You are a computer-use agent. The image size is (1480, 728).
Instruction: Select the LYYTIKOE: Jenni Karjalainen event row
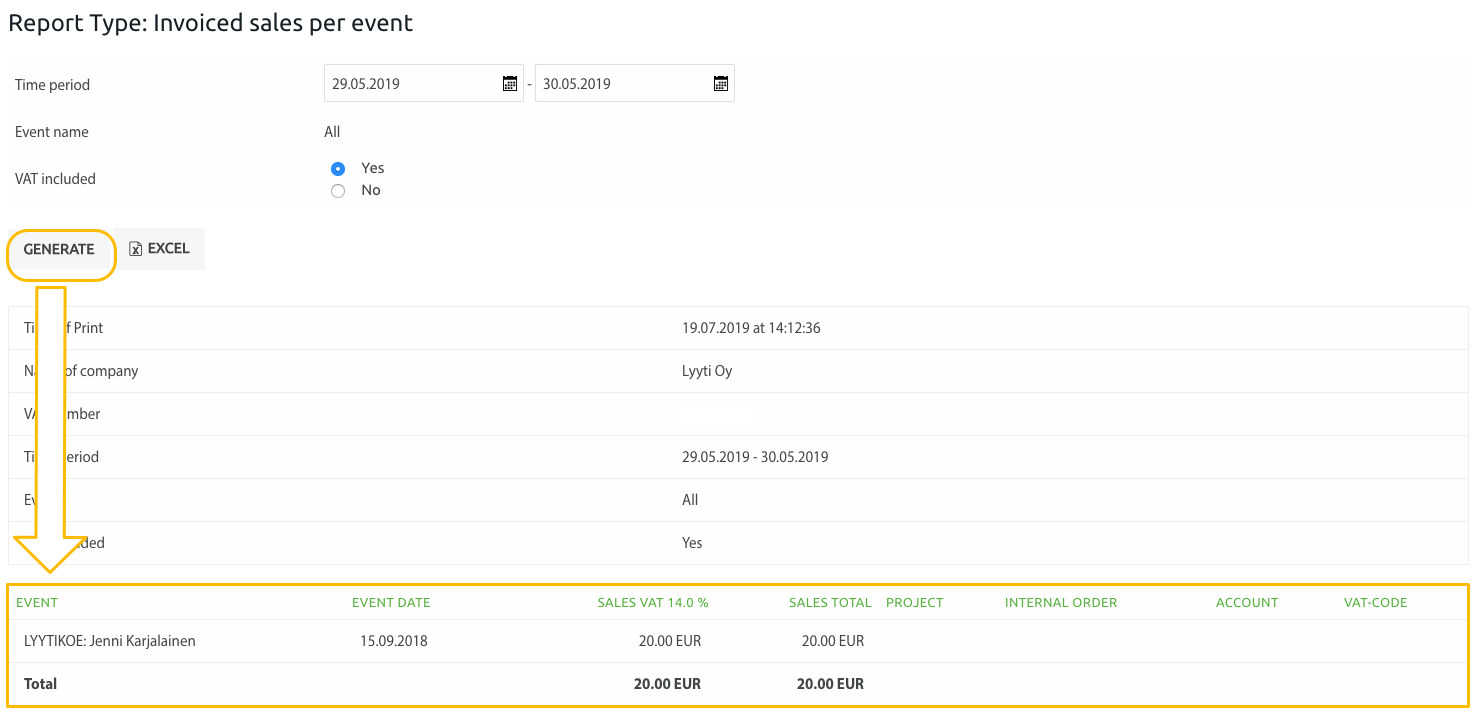coord(738,641)
